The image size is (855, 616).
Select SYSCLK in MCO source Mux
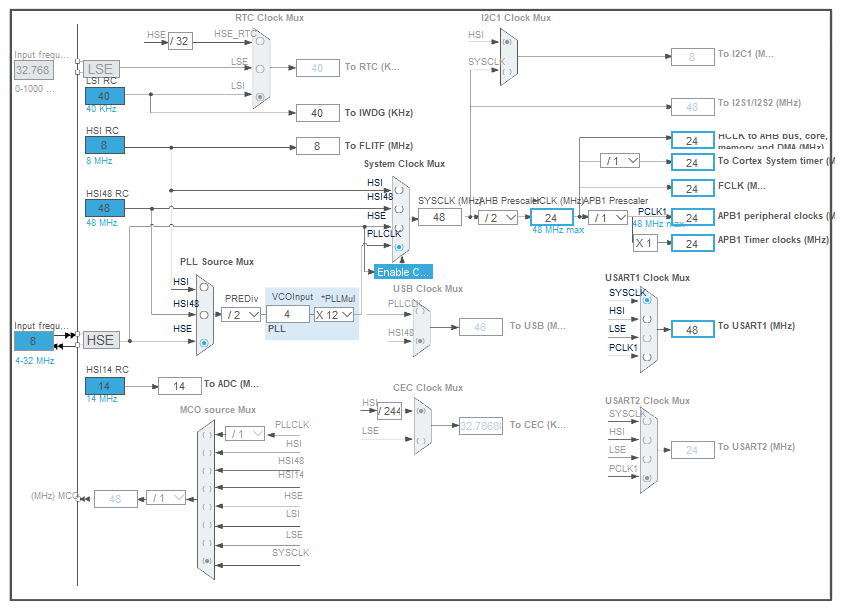coord(207,560)
